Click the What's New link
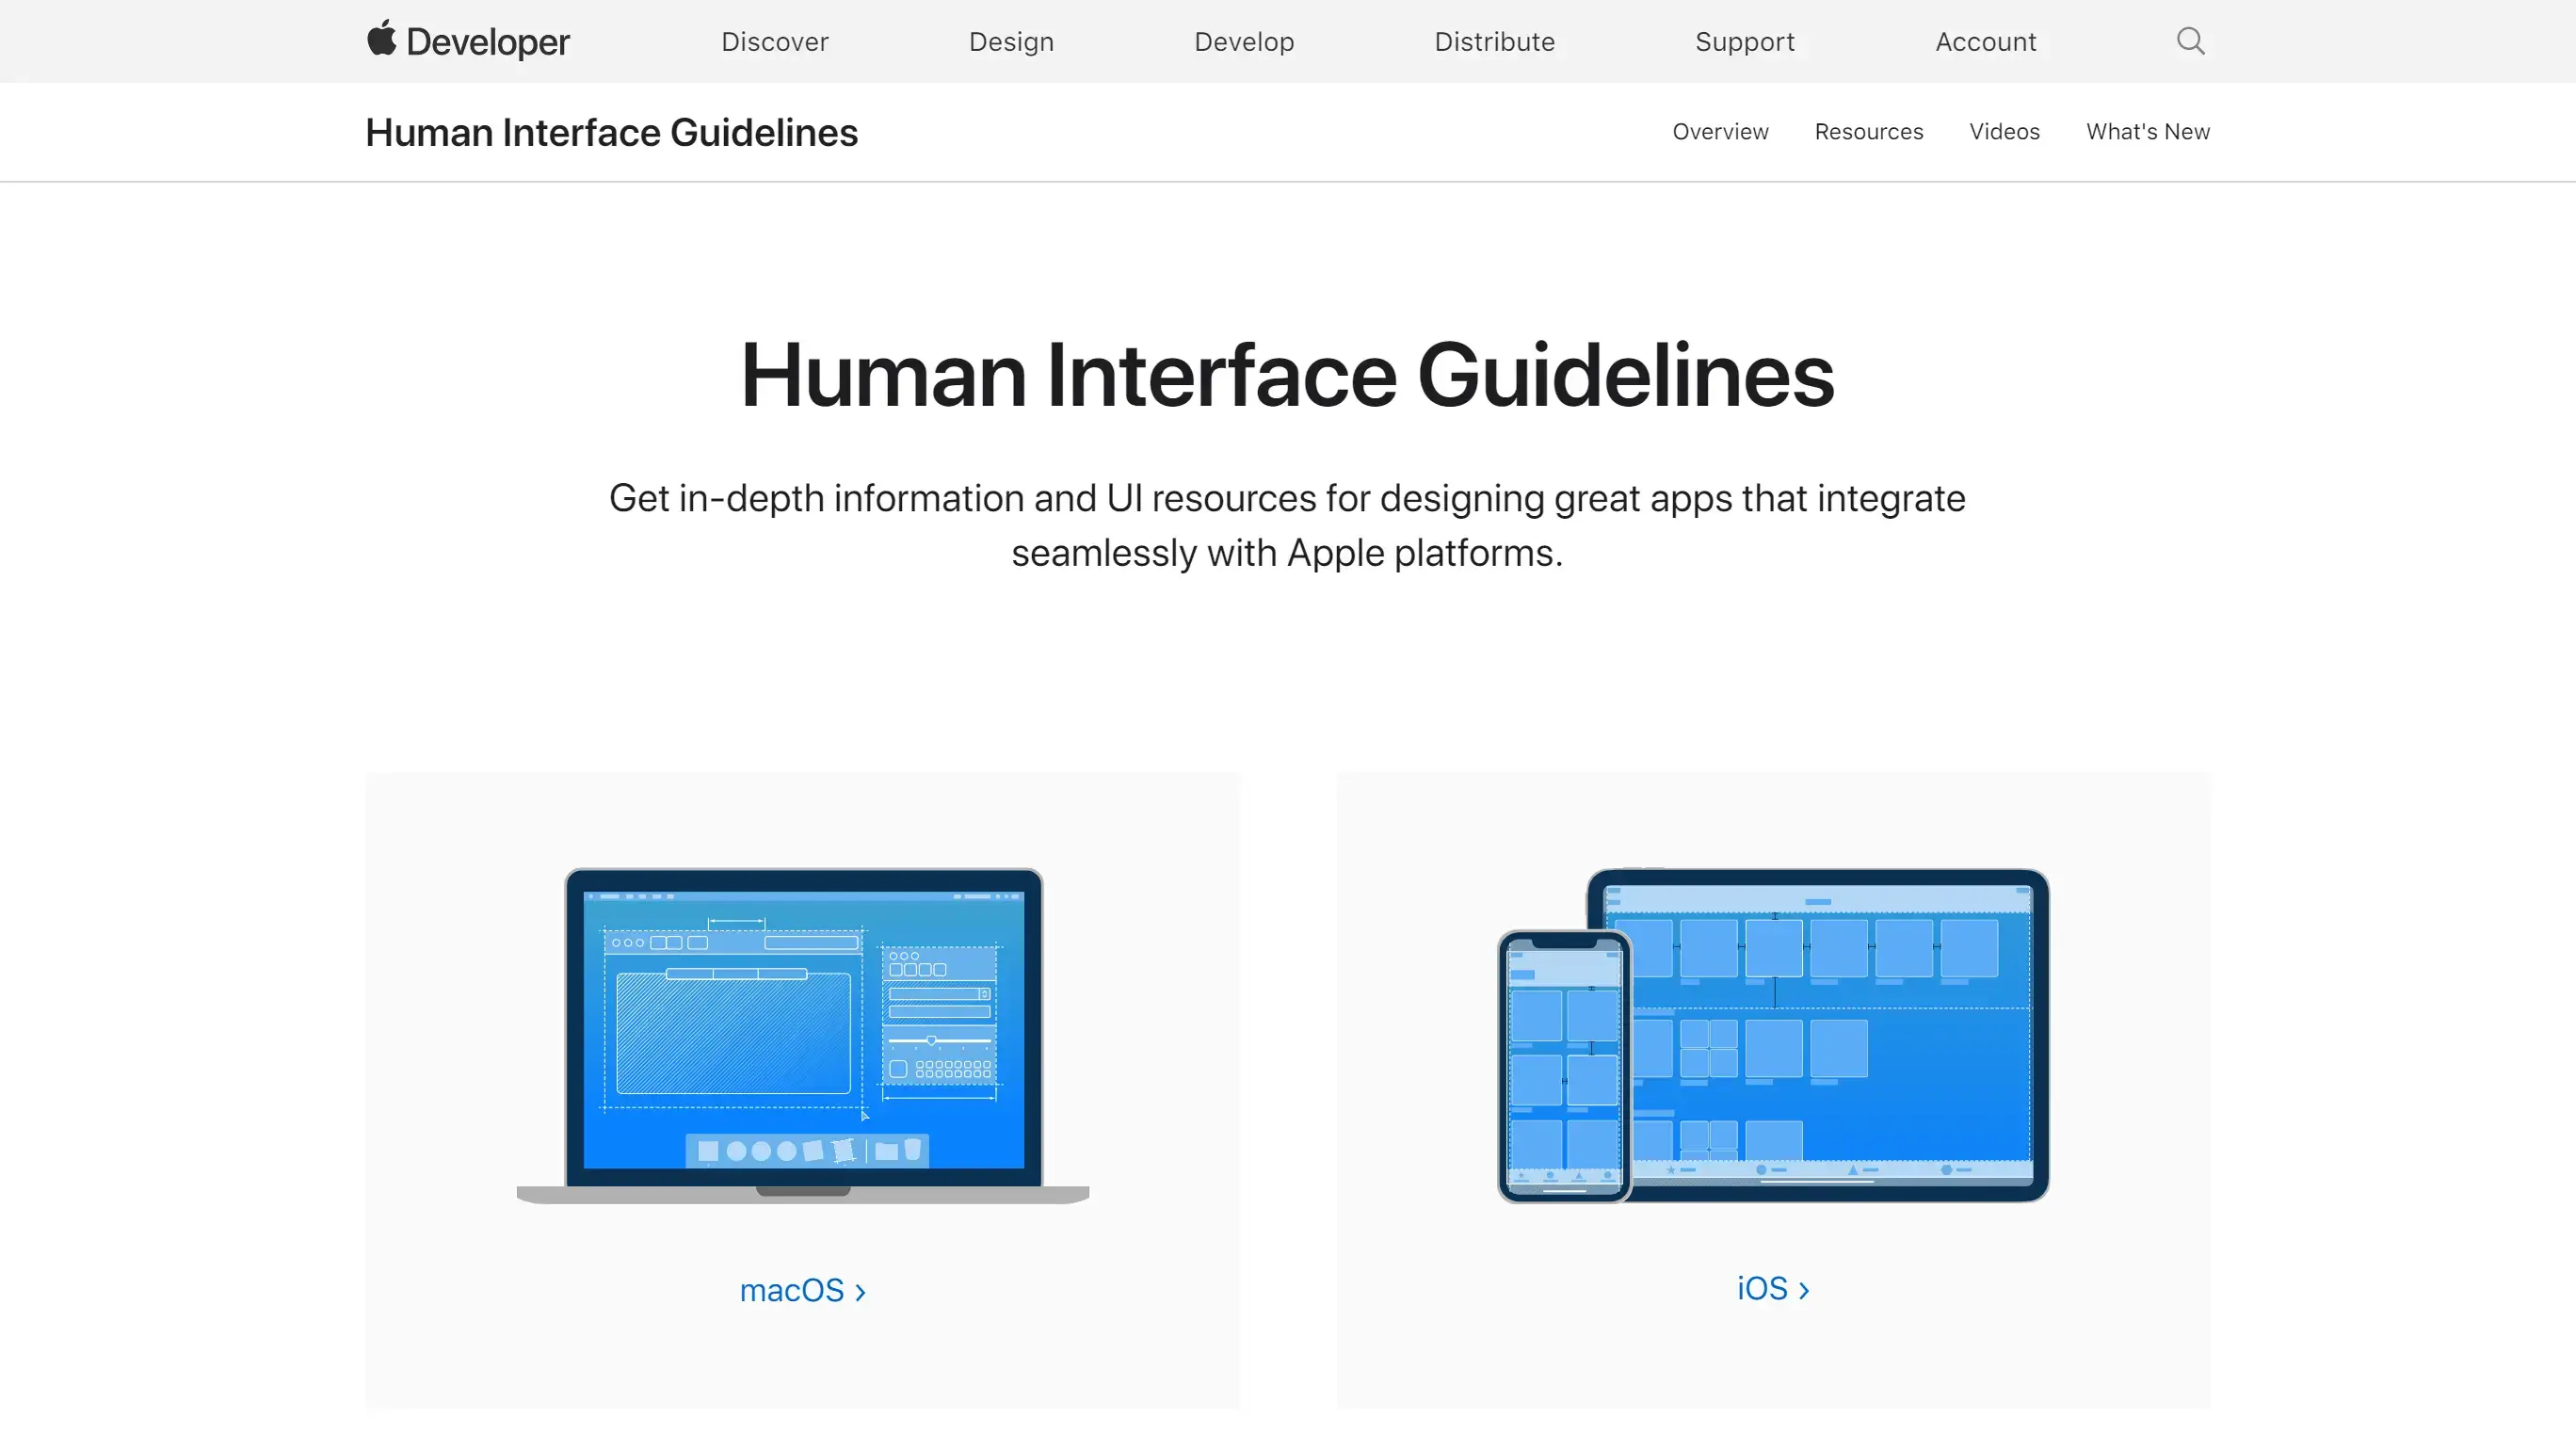Screen dimensions: 2576x1450 (2148, 131)
